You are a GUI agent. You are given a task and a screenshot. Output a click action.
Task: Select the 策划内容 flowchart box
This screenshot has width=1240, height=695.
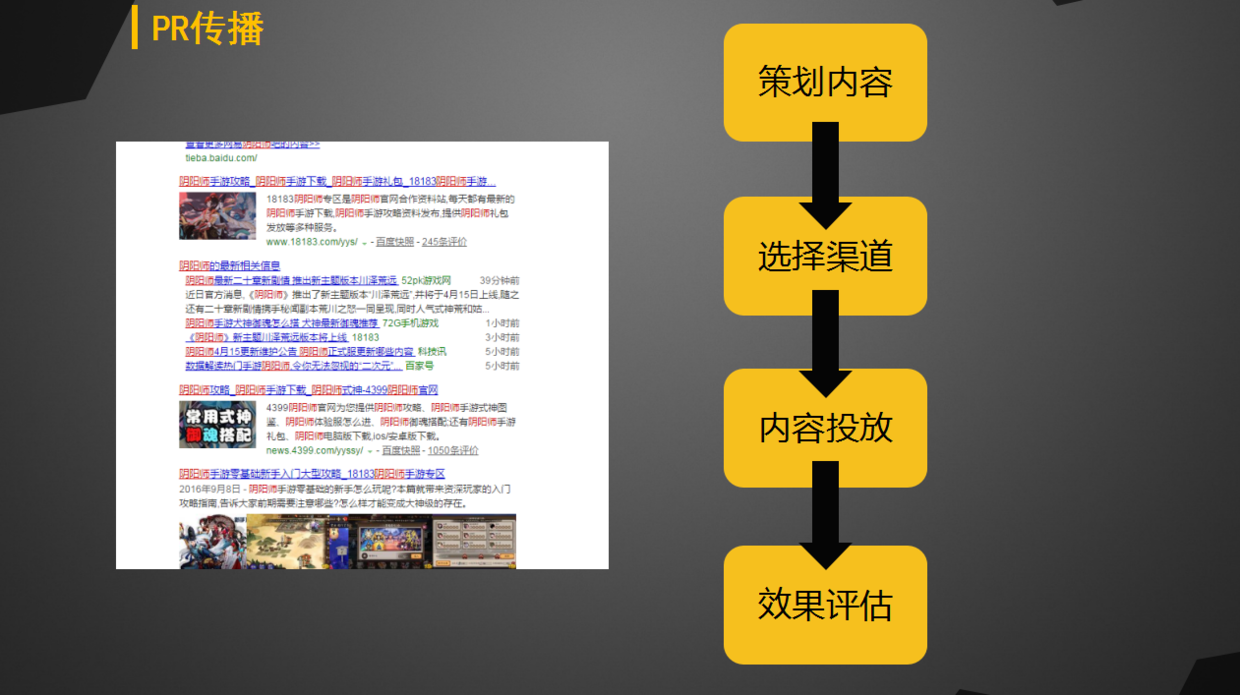pos(825,82)
